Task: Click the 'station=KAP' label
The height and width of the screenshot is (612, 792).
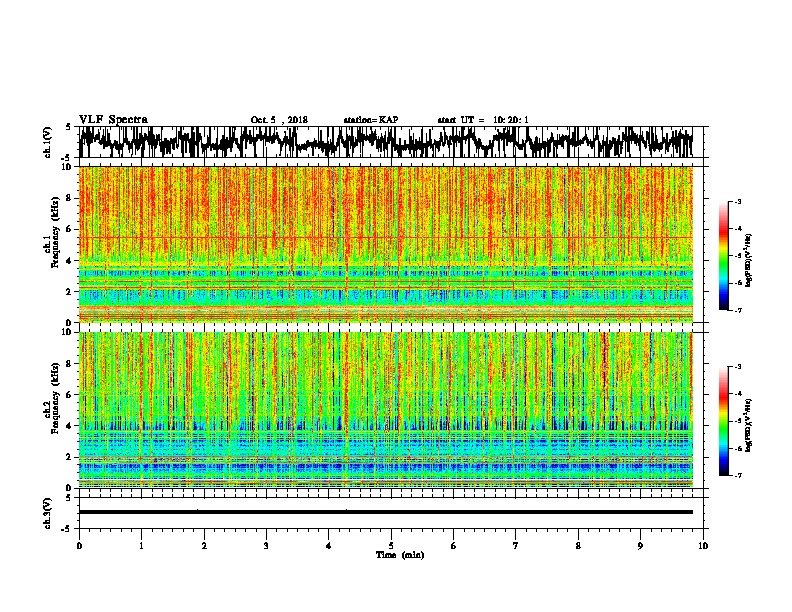Action: [371, 120]
